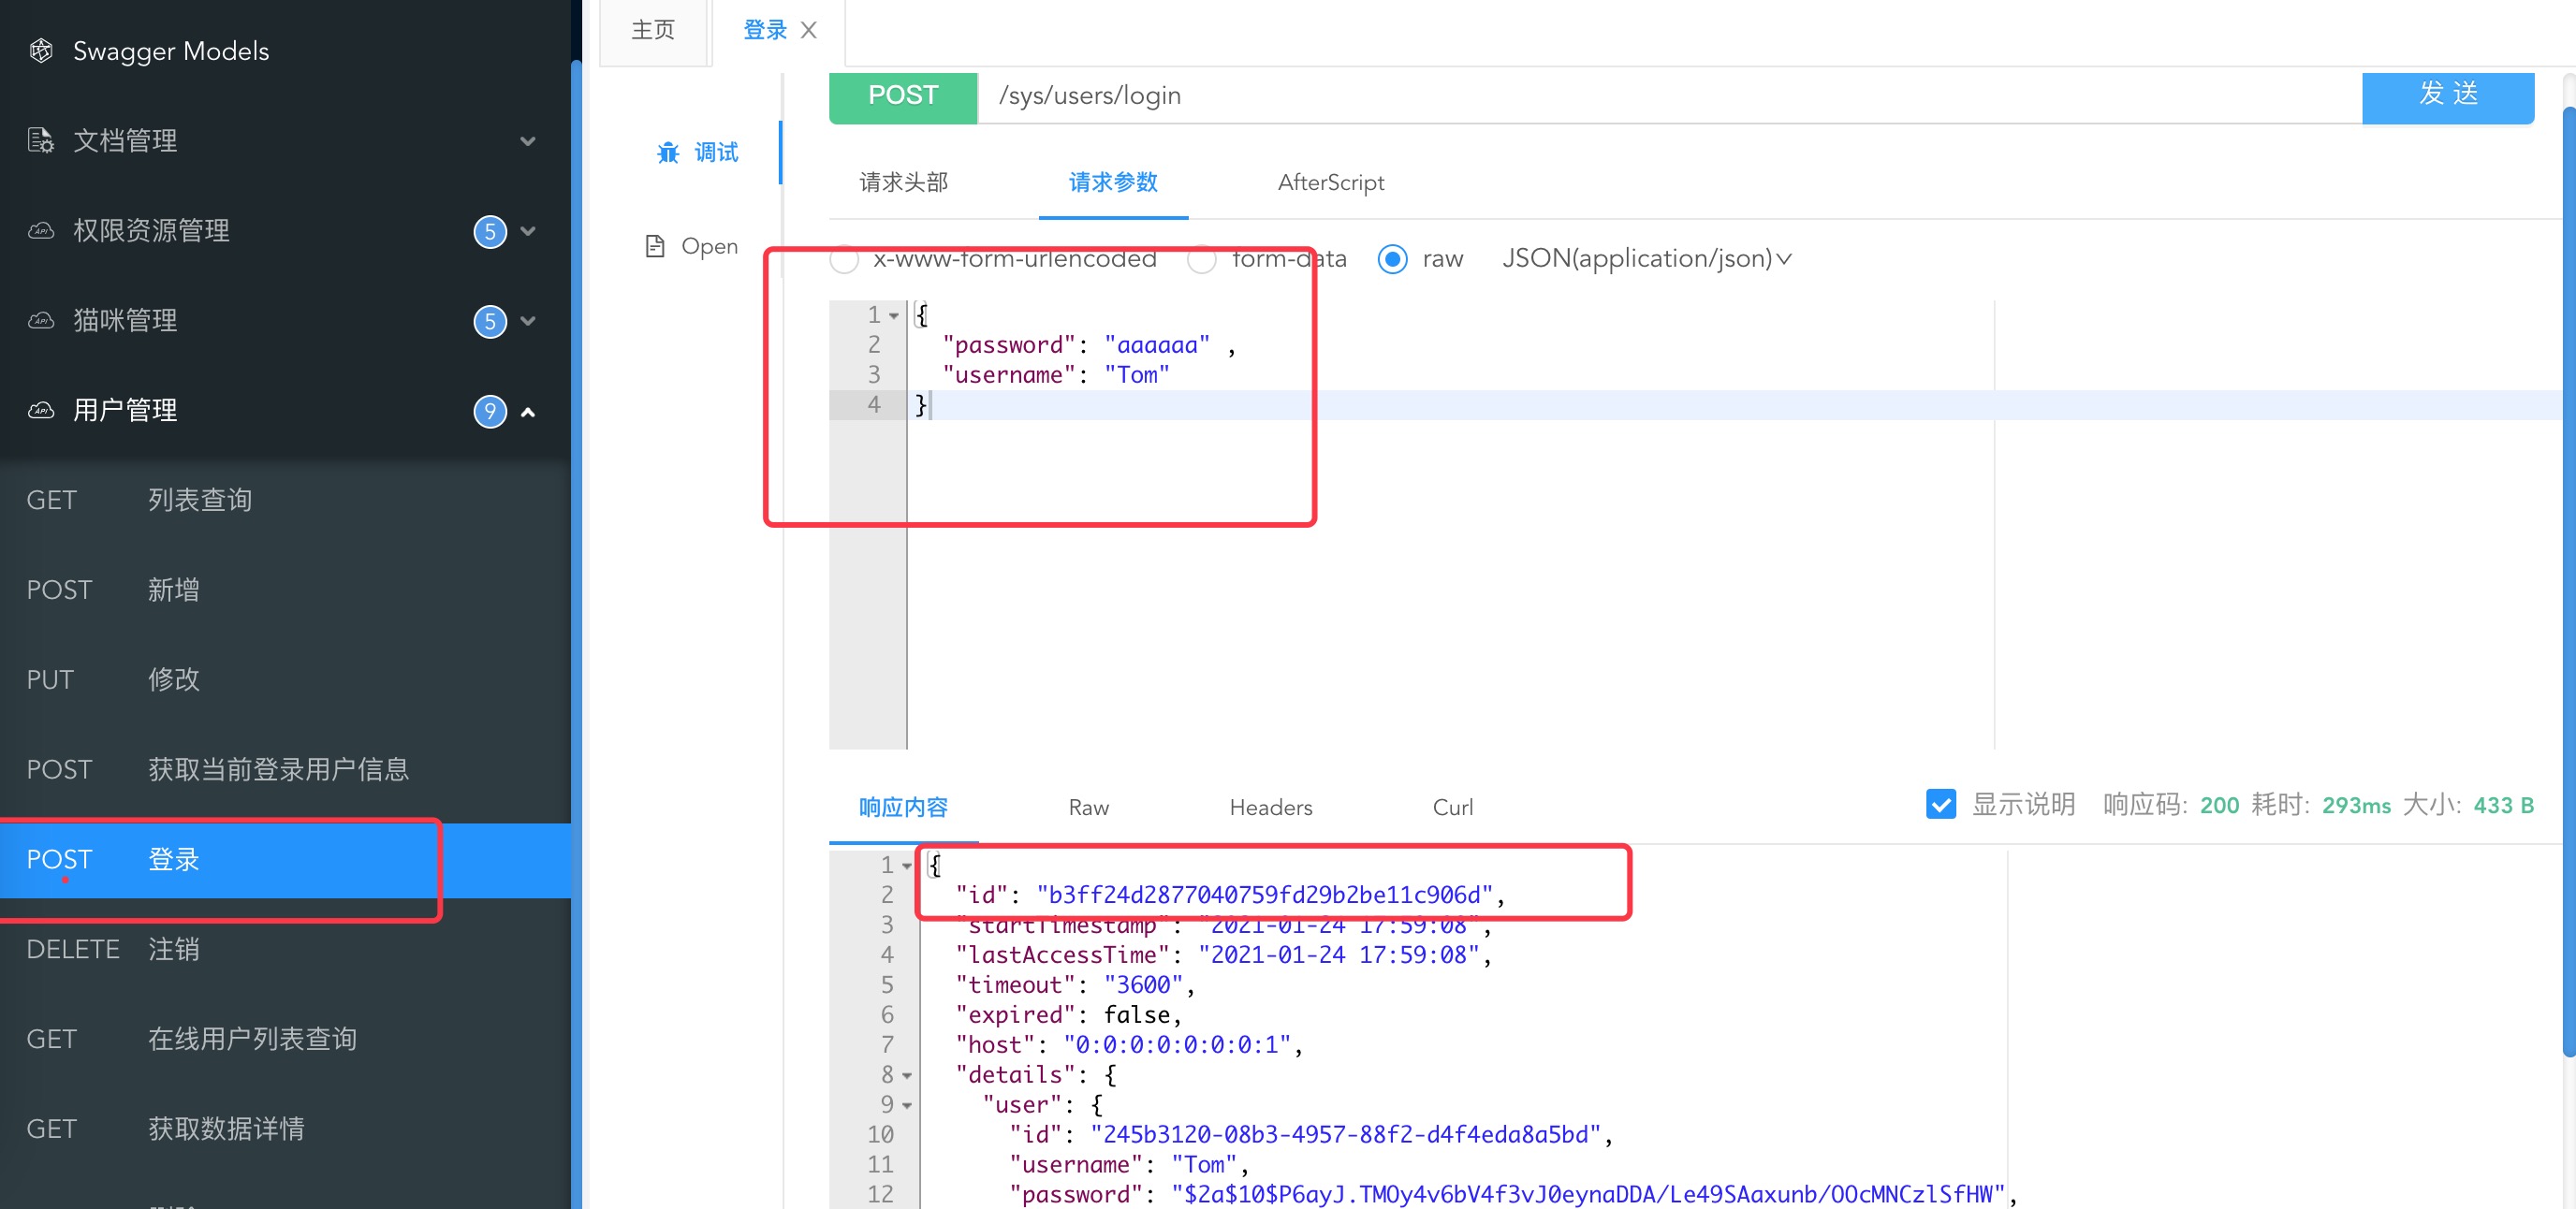Click the 用户管理 cloud API icon
This screenshot has height=1209, width=2576.
click(x=41, y=411)
